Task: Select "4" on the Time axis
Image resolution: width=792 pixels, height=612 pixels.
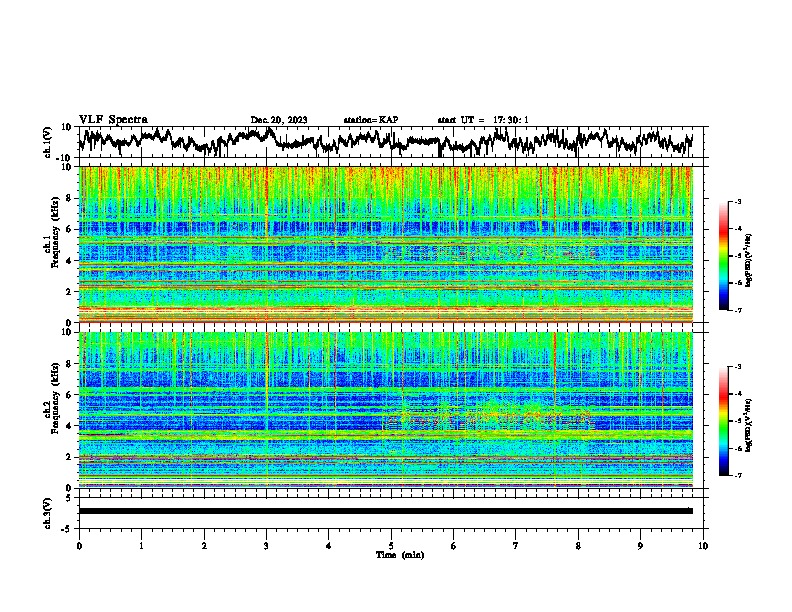Action: pos(329,546)
